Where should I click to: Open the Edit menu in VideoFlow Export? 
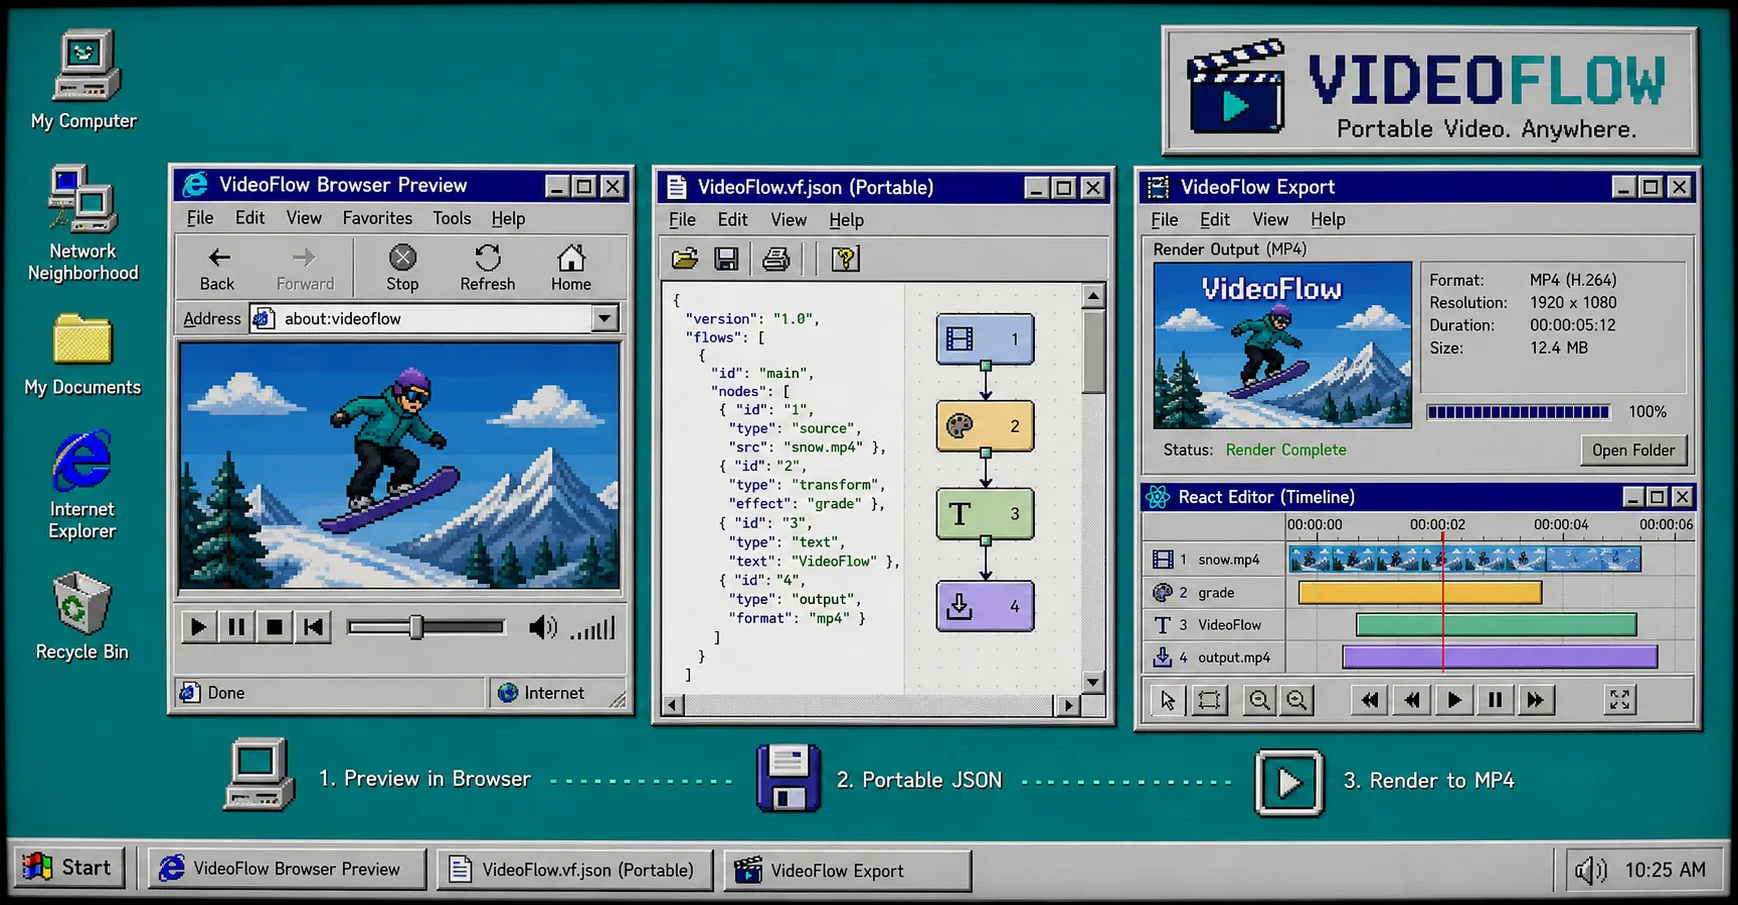(x=1215, y=219)
